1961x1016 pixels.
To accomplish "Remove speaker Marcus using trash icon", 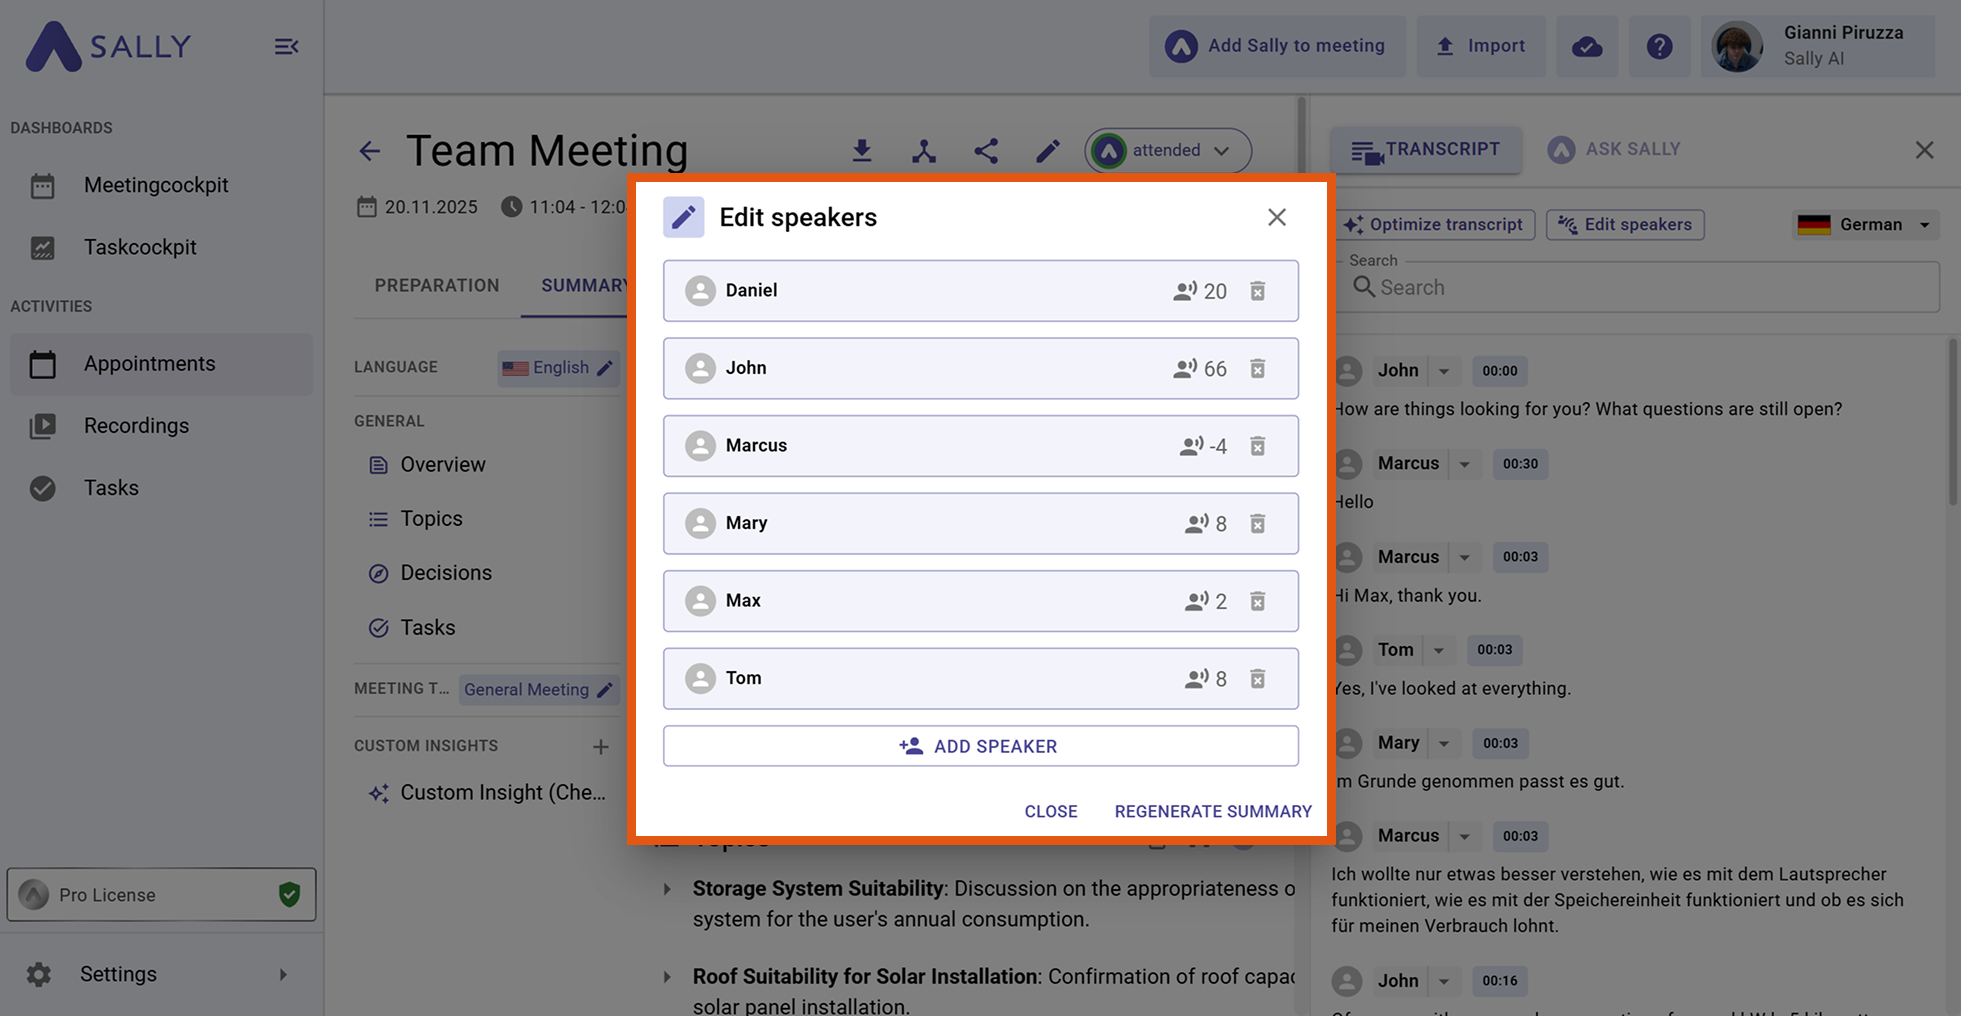I will pos(1257,446).
